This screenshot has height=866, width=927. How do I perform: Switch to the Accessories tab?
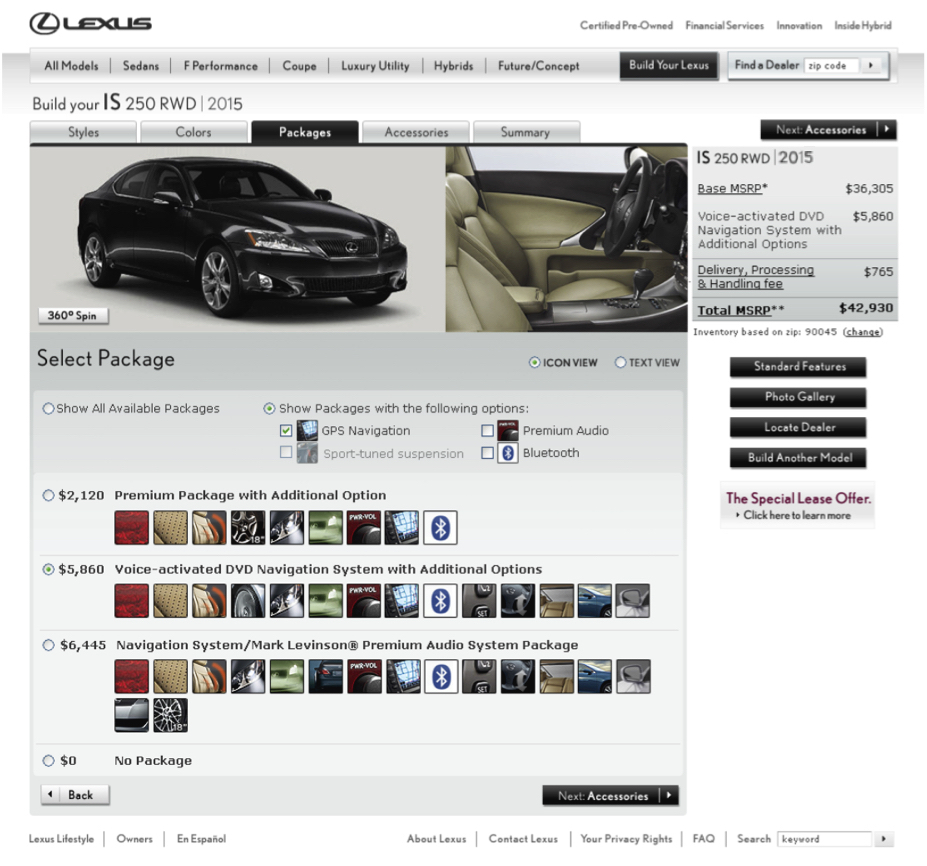[x=416, y=132]
